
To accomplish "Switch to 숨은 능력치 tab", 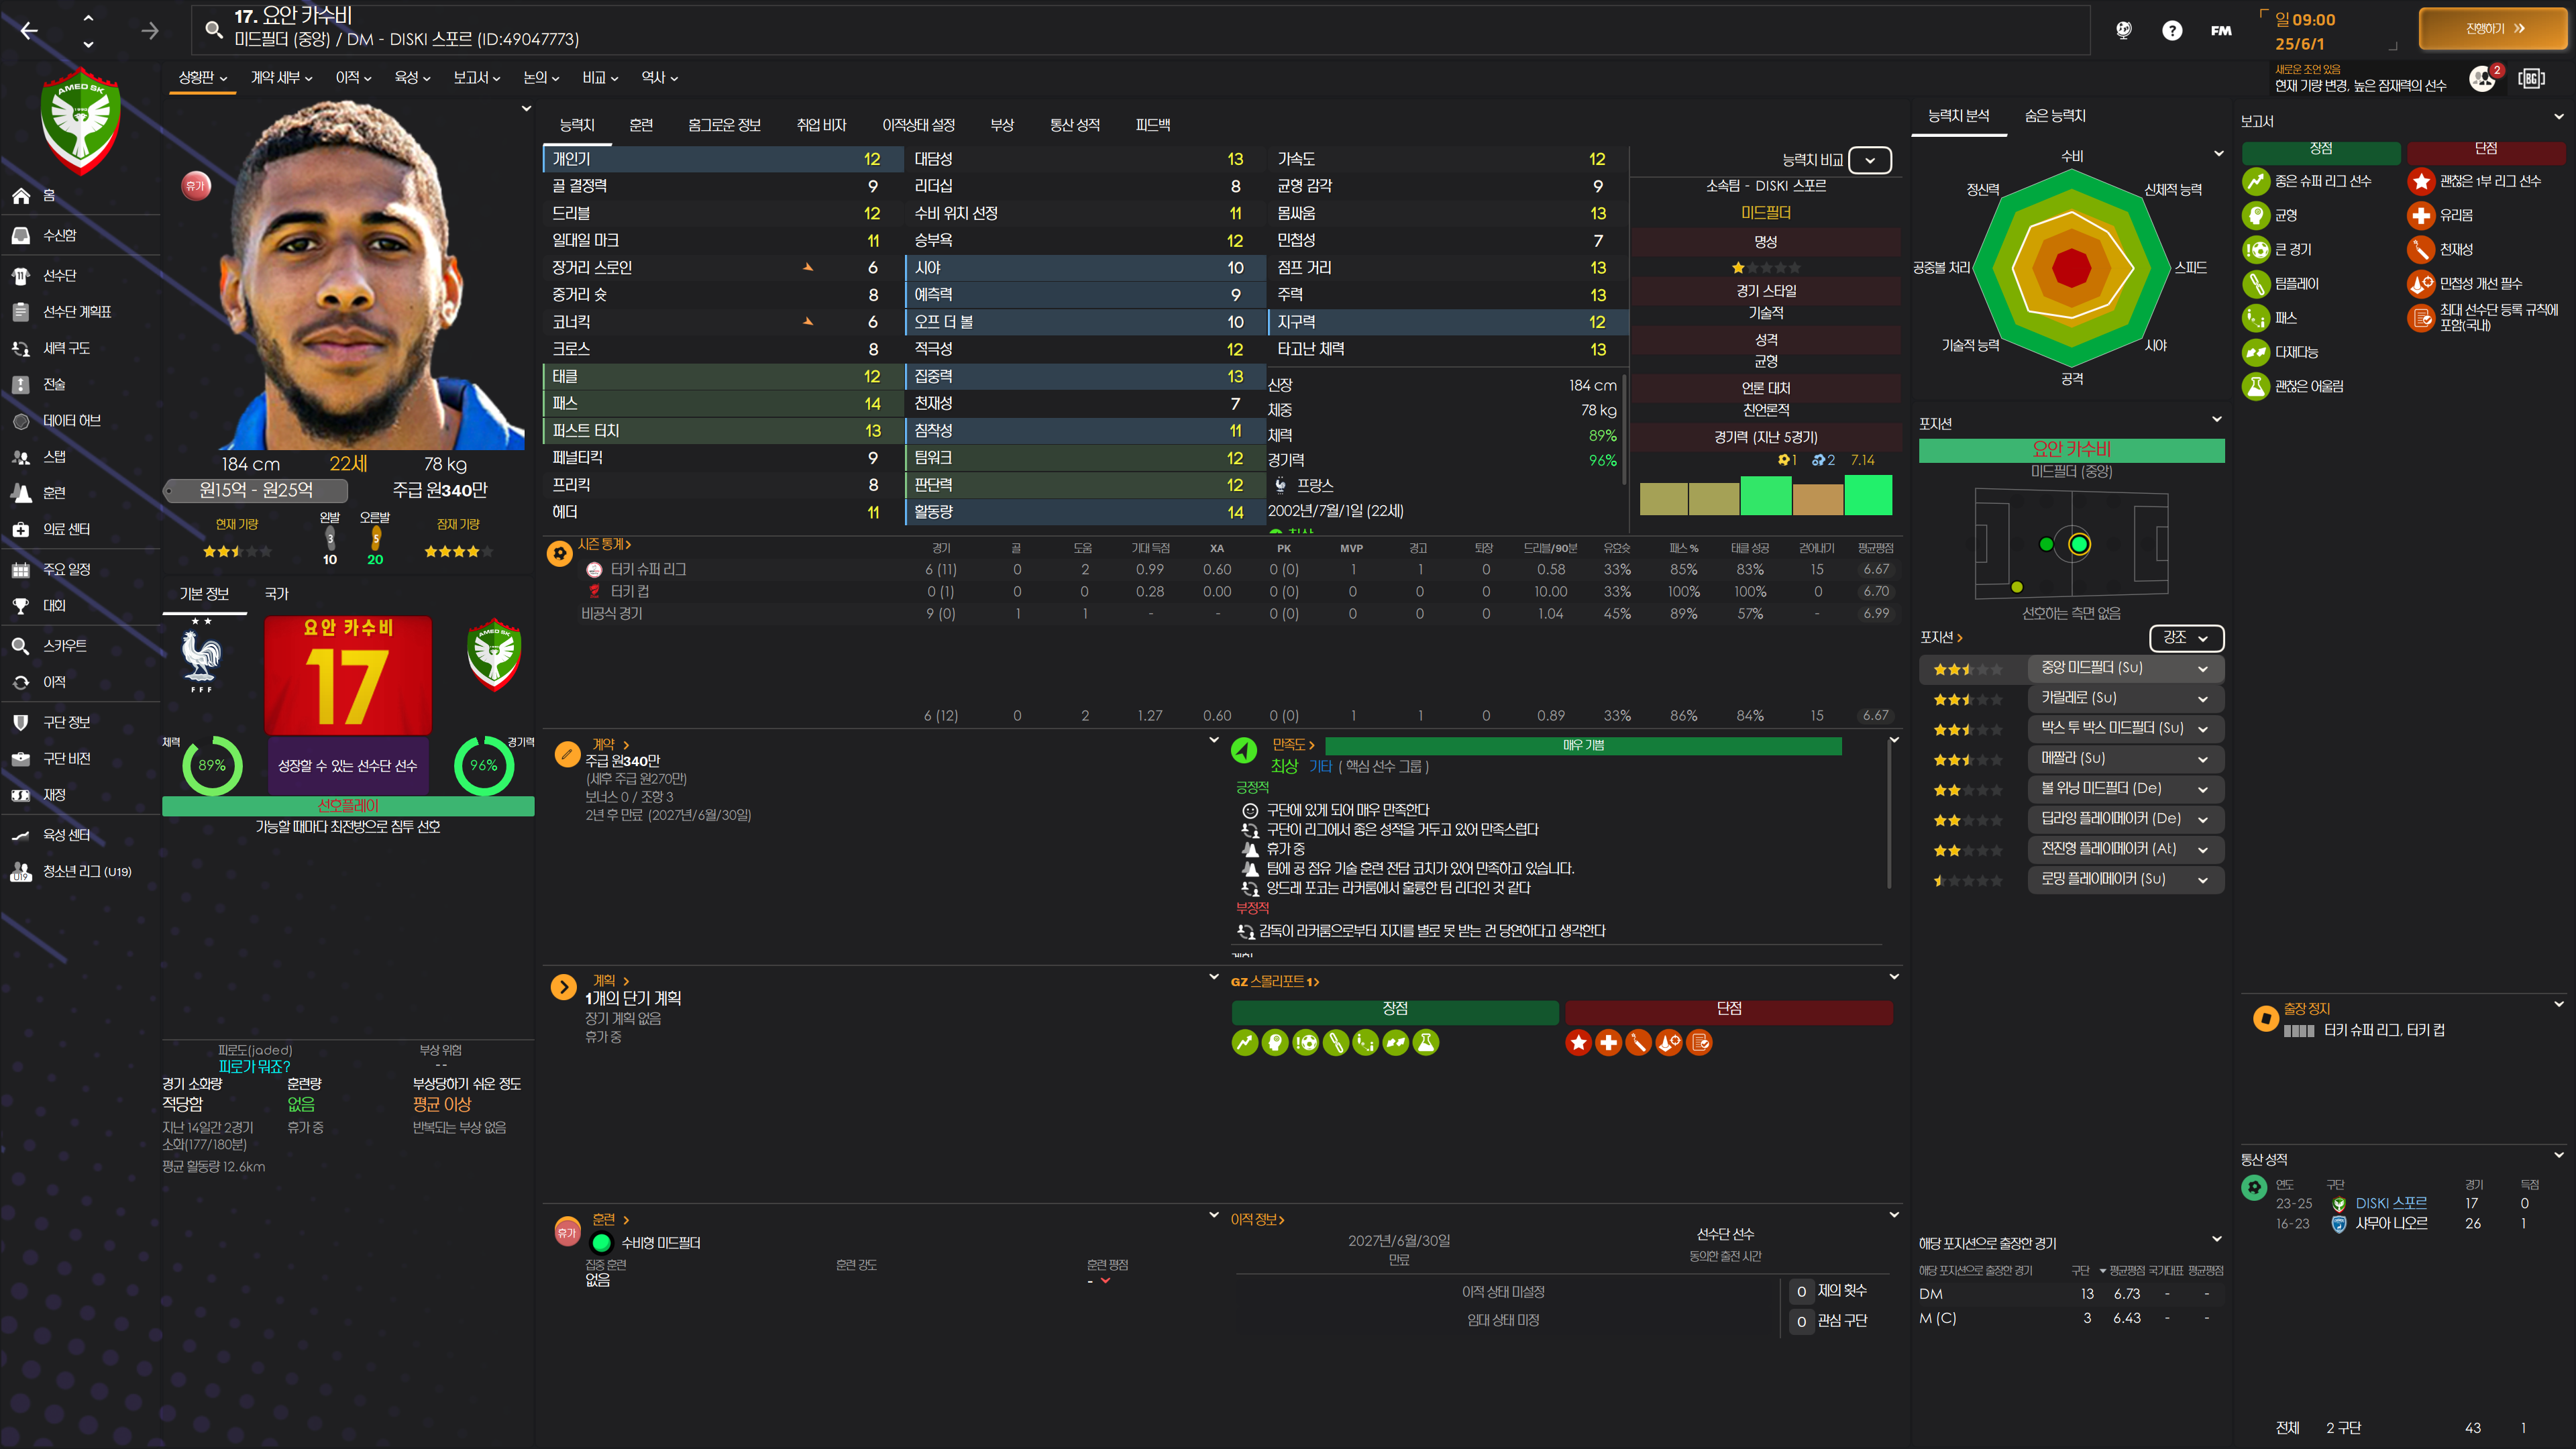I will coord(2054,116).
